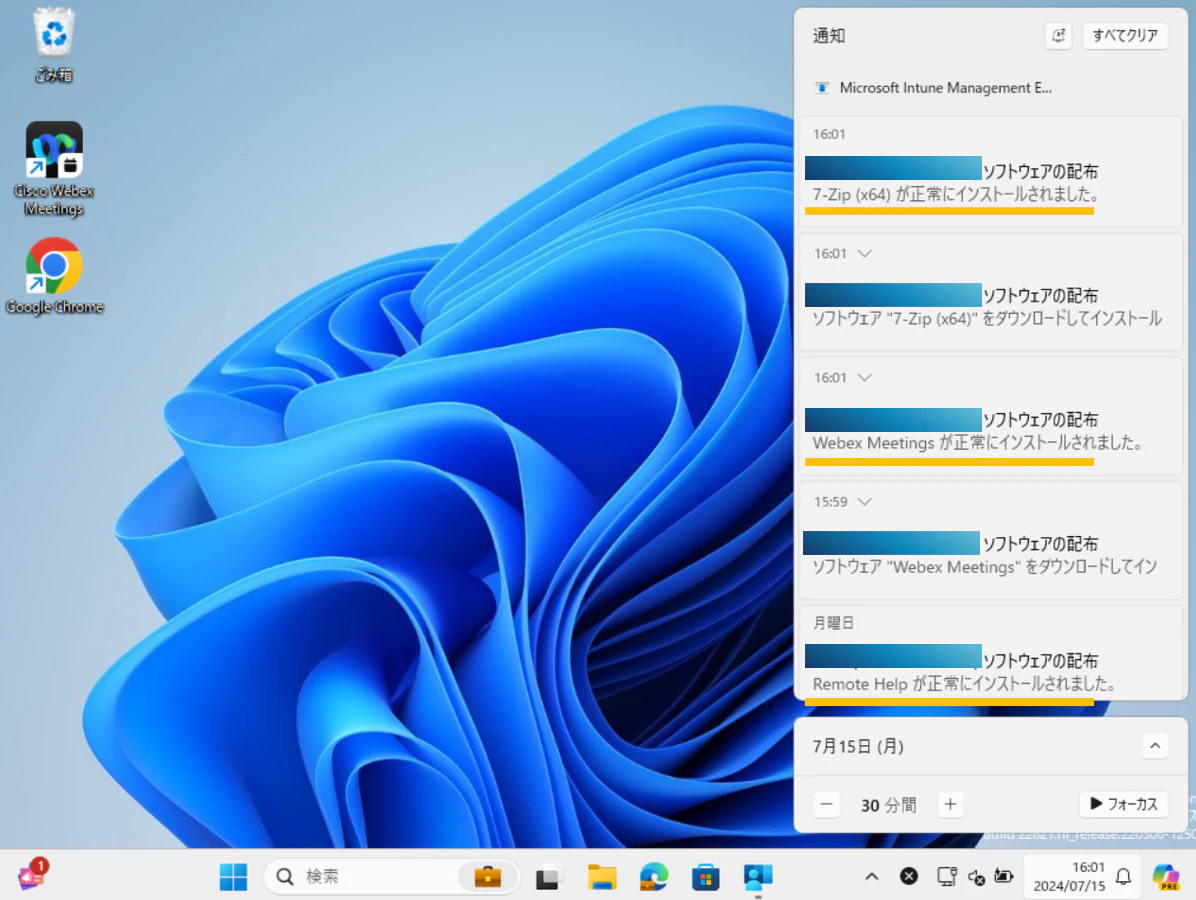
Task: Open the Copilot preview icon
Action: click(1165, 876)
